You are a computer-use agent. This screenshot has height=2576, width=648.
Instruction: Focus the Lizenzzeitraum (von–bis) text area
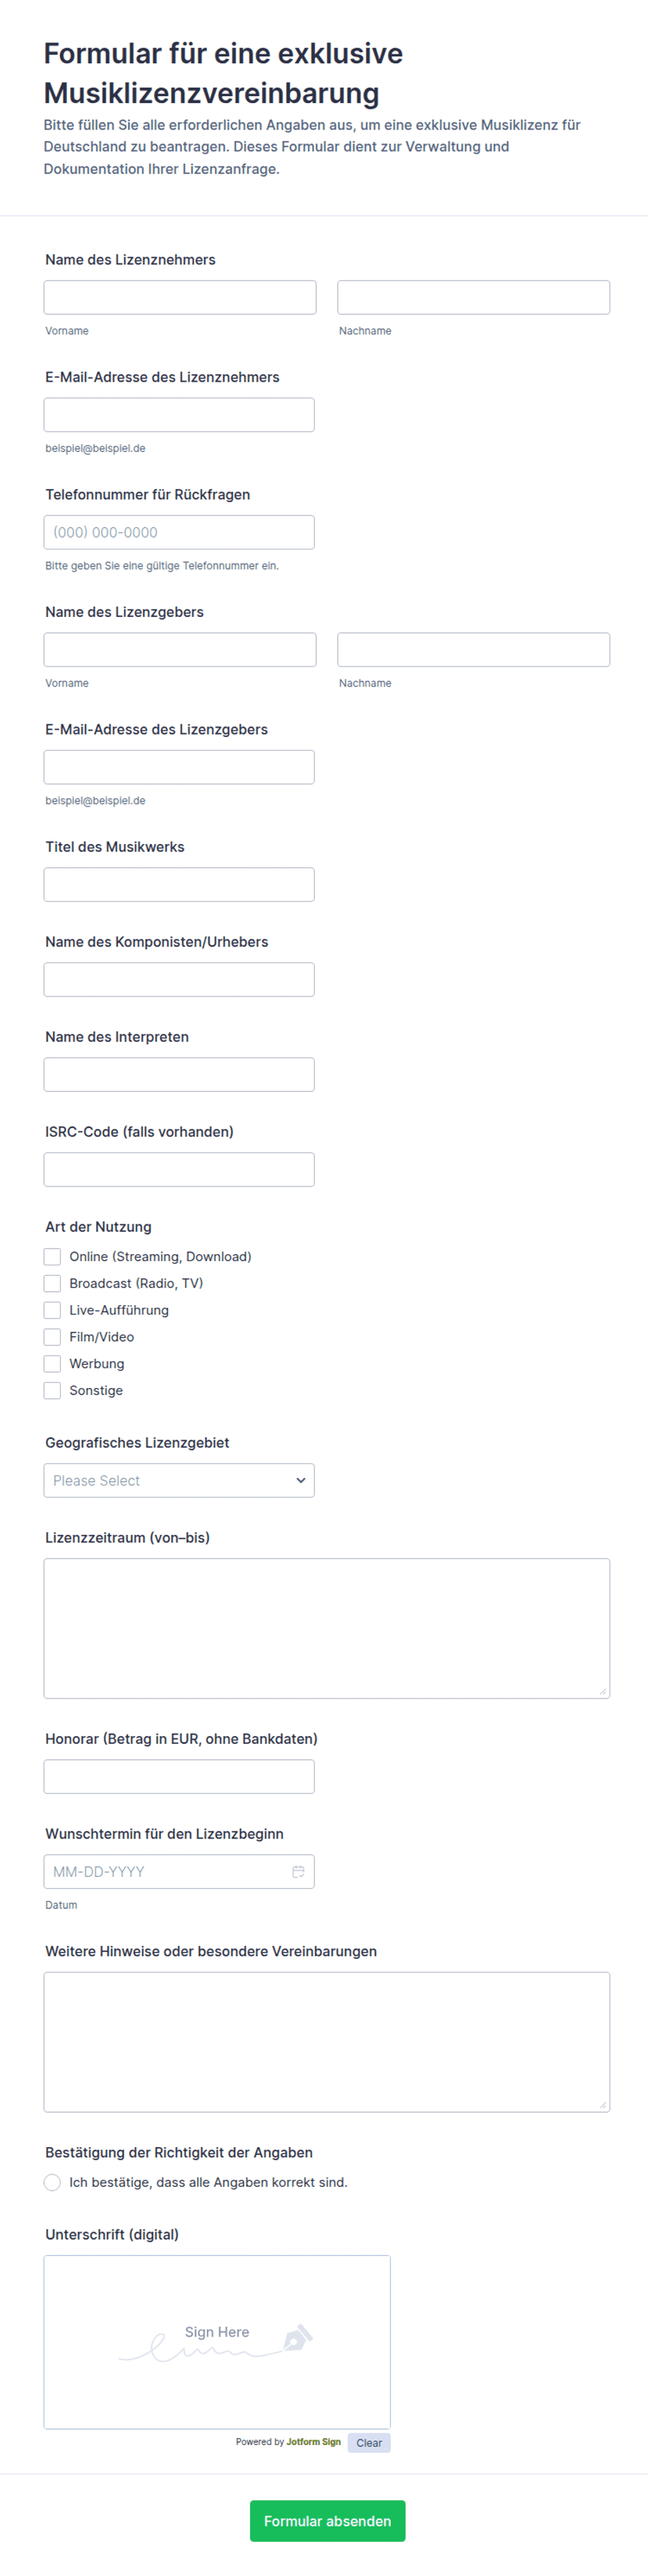(x=327, y=1628)
